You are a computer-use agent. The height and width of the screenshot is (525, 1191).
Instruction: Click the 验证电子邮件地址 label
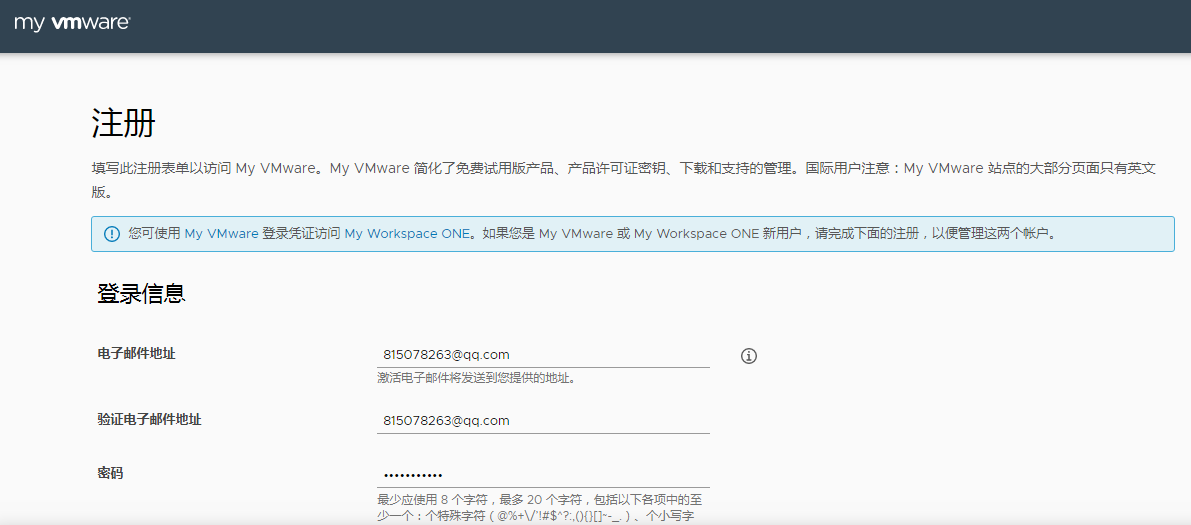point(150,419)
